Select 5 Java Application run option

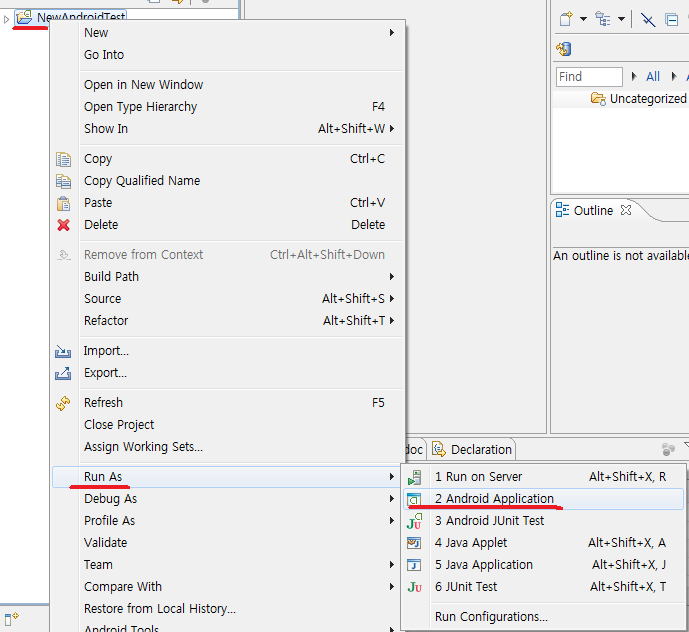coord(543,564)
